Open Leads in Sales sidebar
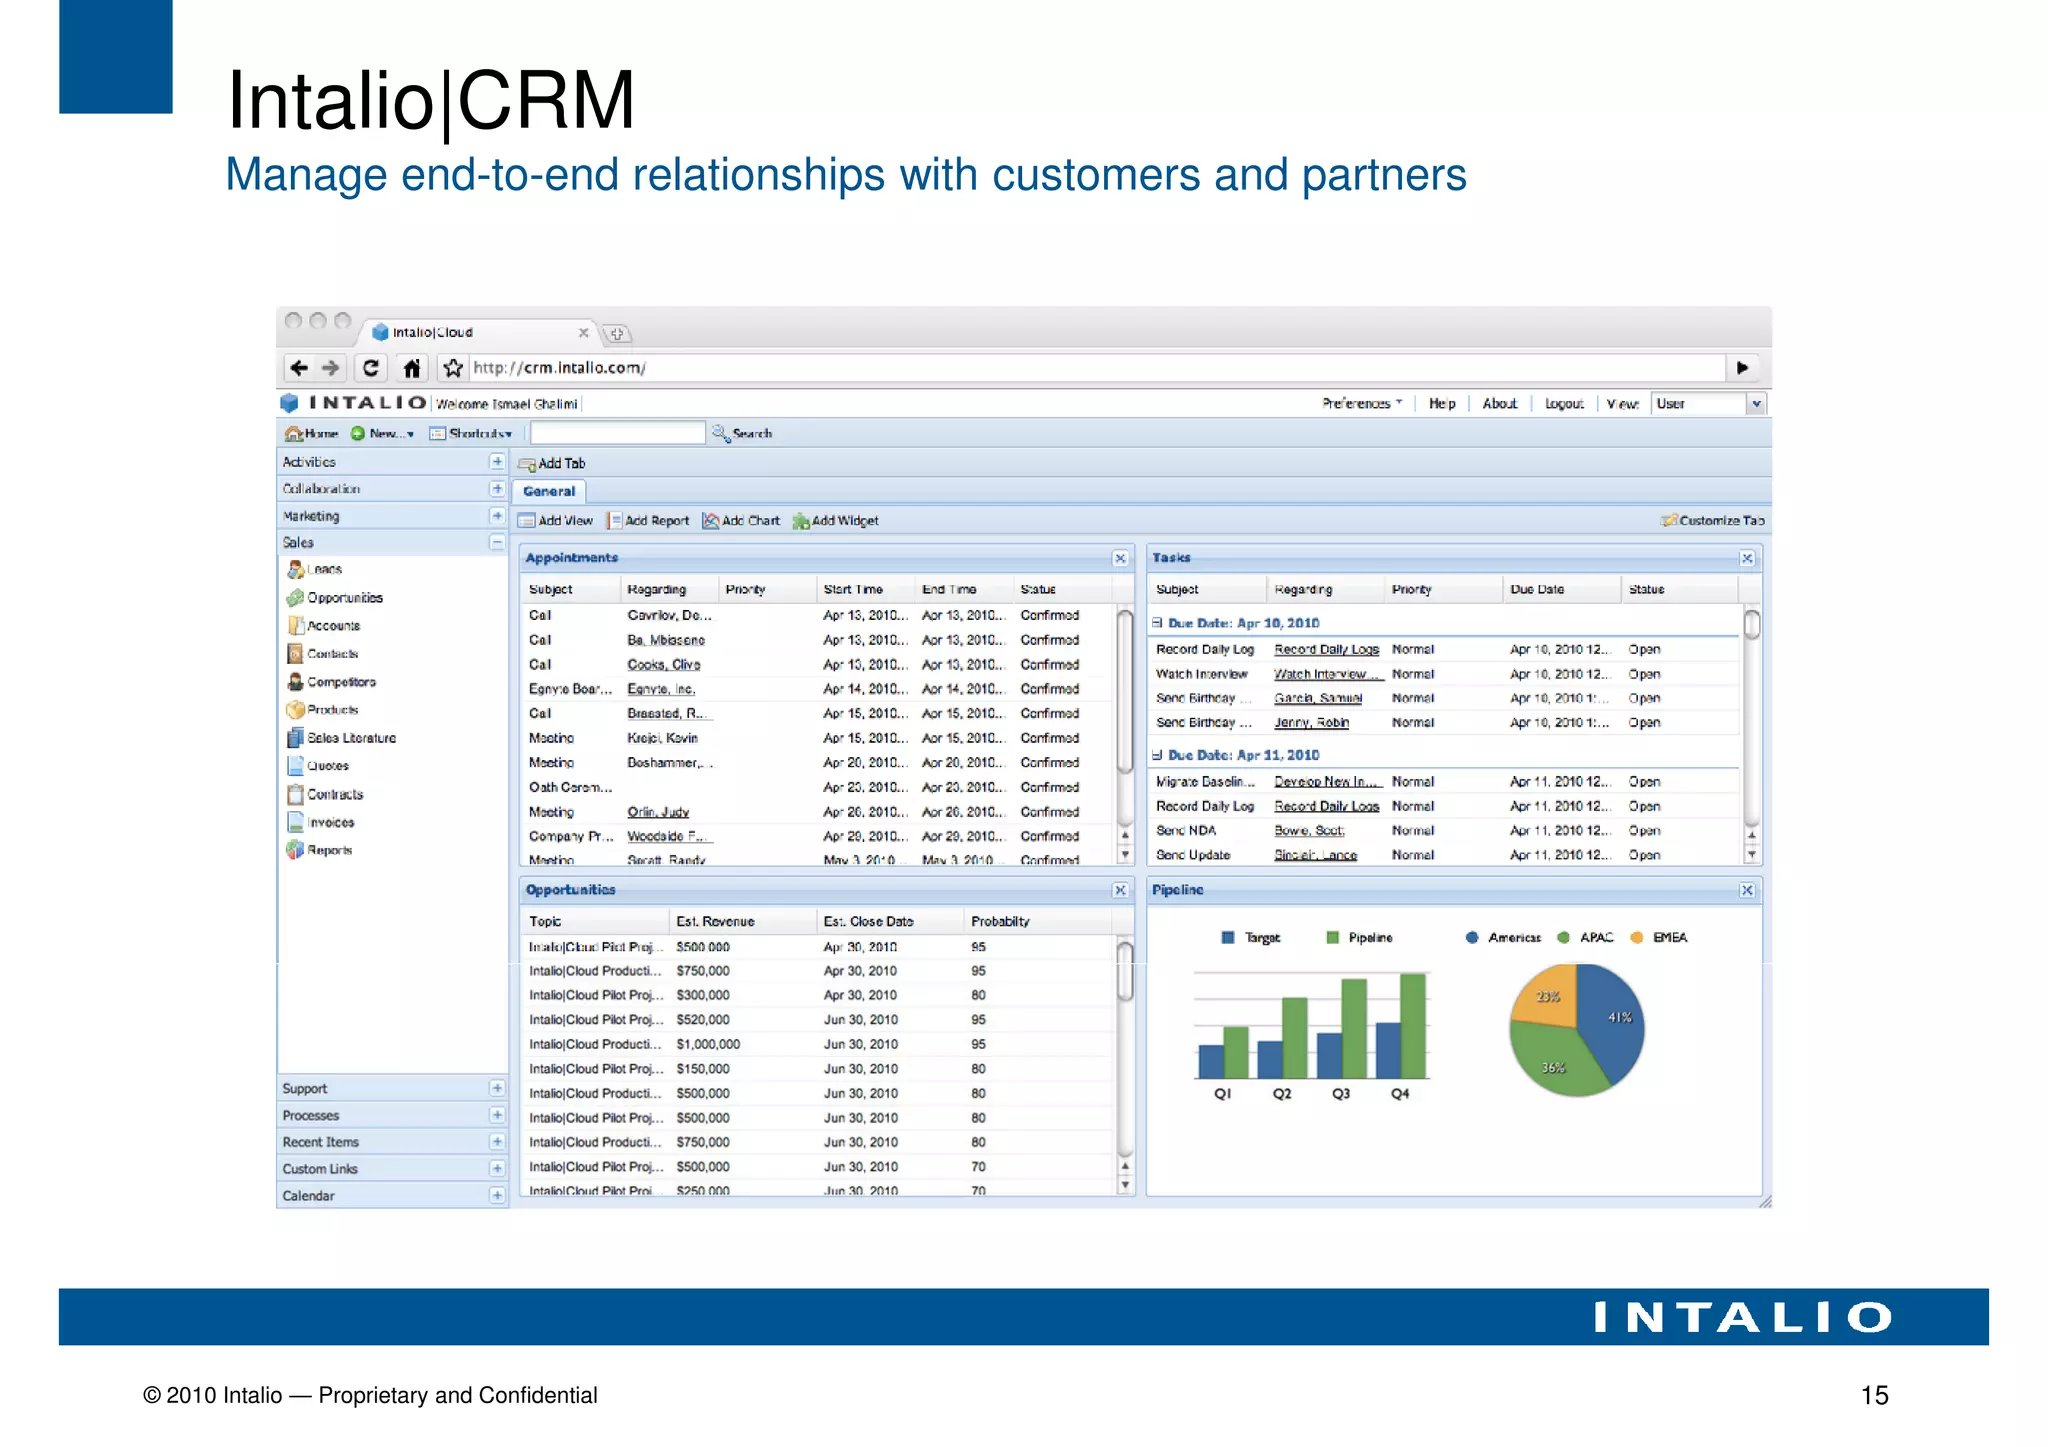The height and width of the screenshot is (1447, 2048). (315, 569)
